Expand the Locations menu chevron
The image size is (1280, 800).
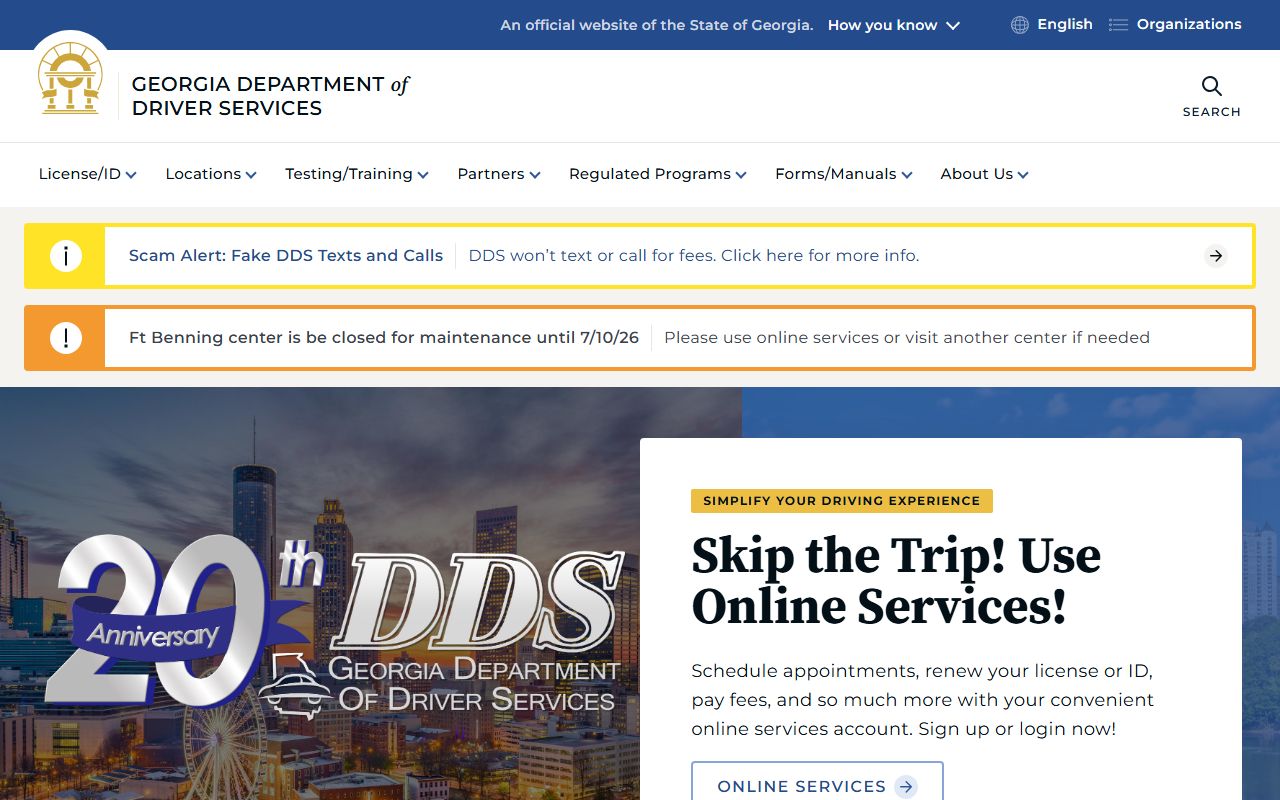coord(251,175)
